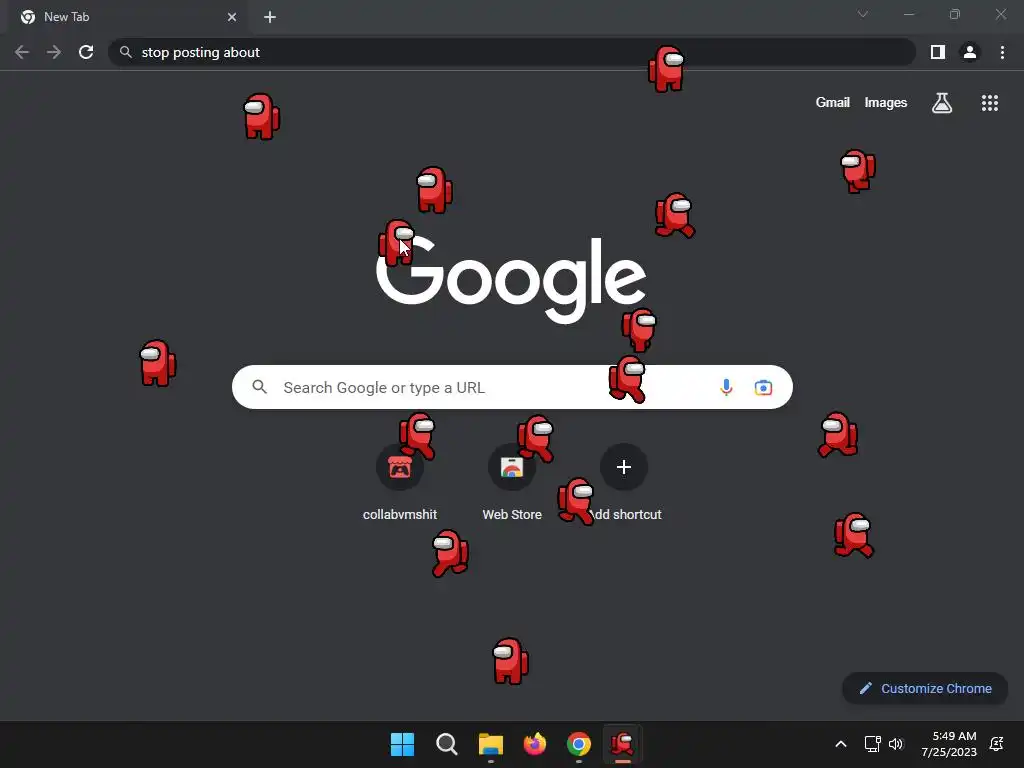Add a new shortcut with plus icon
This screenshot has height=768, width=1024.
(x=624, y=467)
